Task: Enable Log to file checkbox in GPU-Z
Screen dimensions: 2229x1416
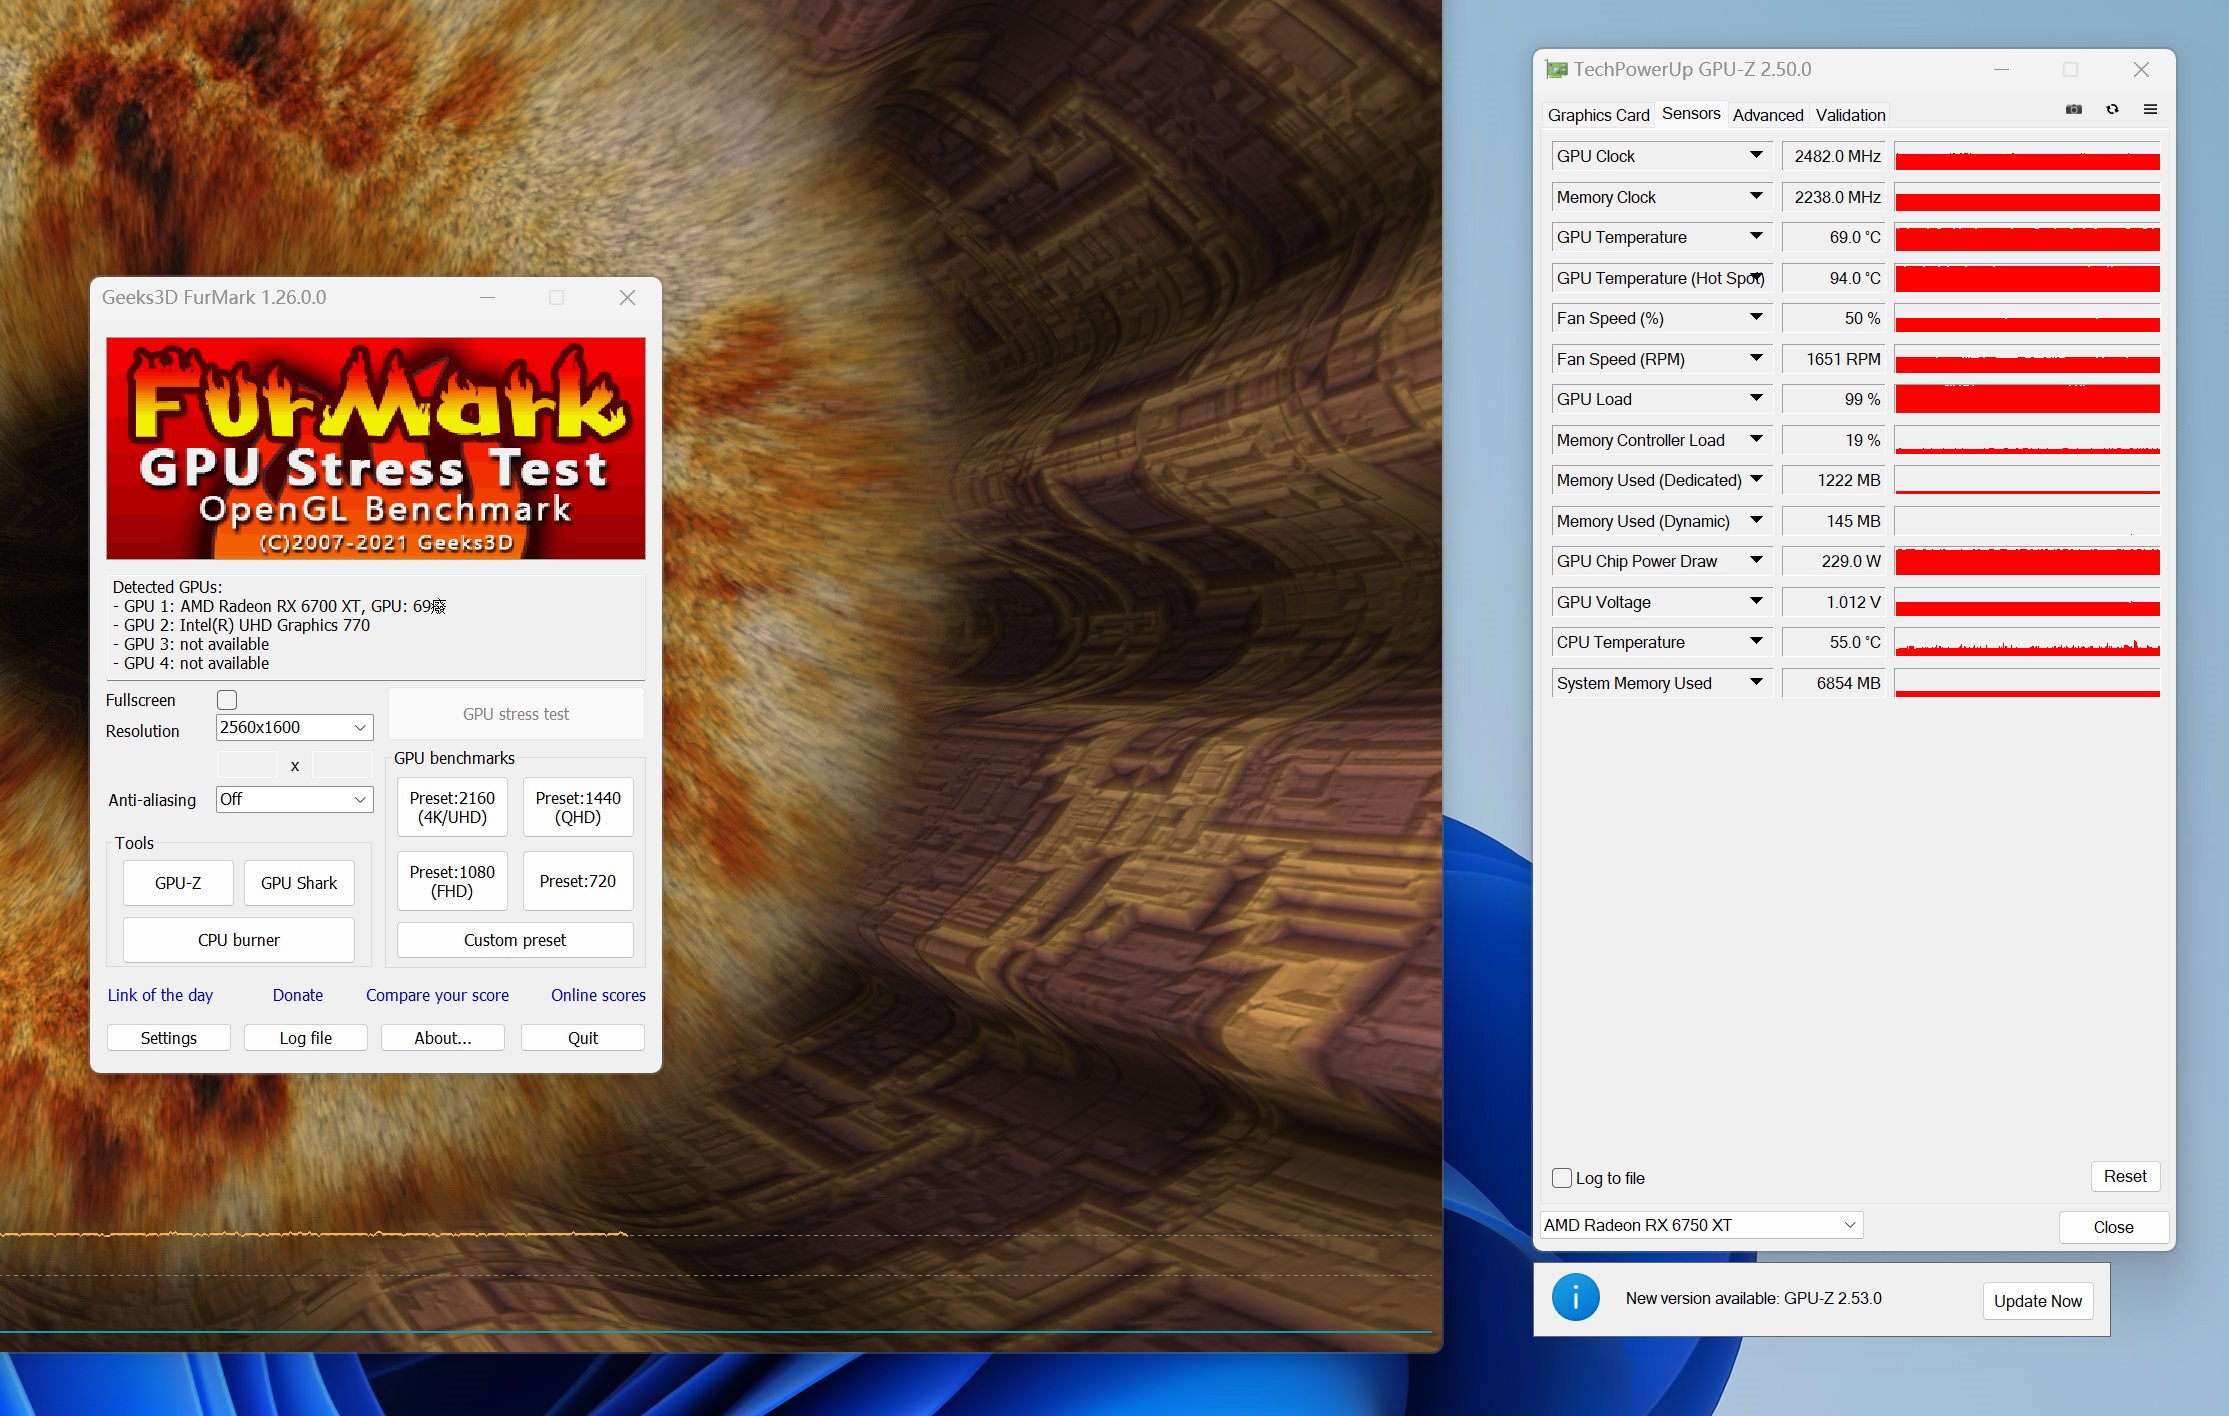Action: [x=1565, y=1176]
